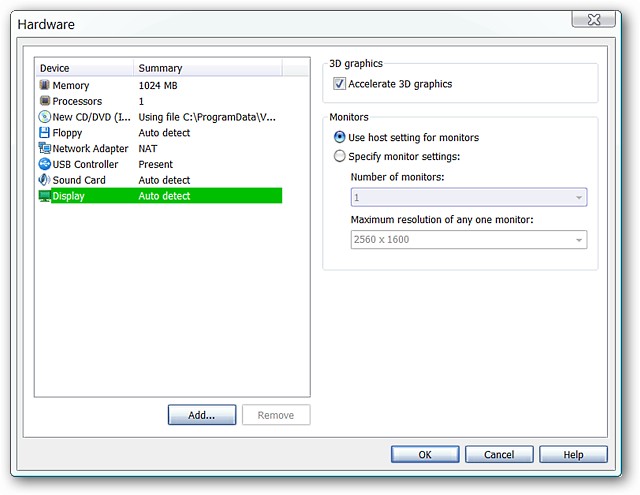Screen dimensions: 640x495
Task: Click the USB Controller icon
Action: [x=44, y=164]
